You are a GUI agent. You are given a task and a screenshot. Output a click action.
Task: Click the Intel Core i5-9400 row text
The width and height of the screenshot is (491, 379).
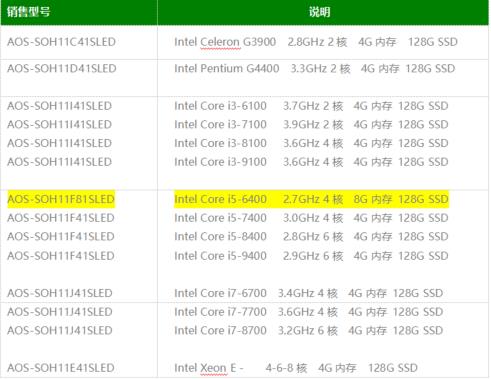[x=311, y=256]
